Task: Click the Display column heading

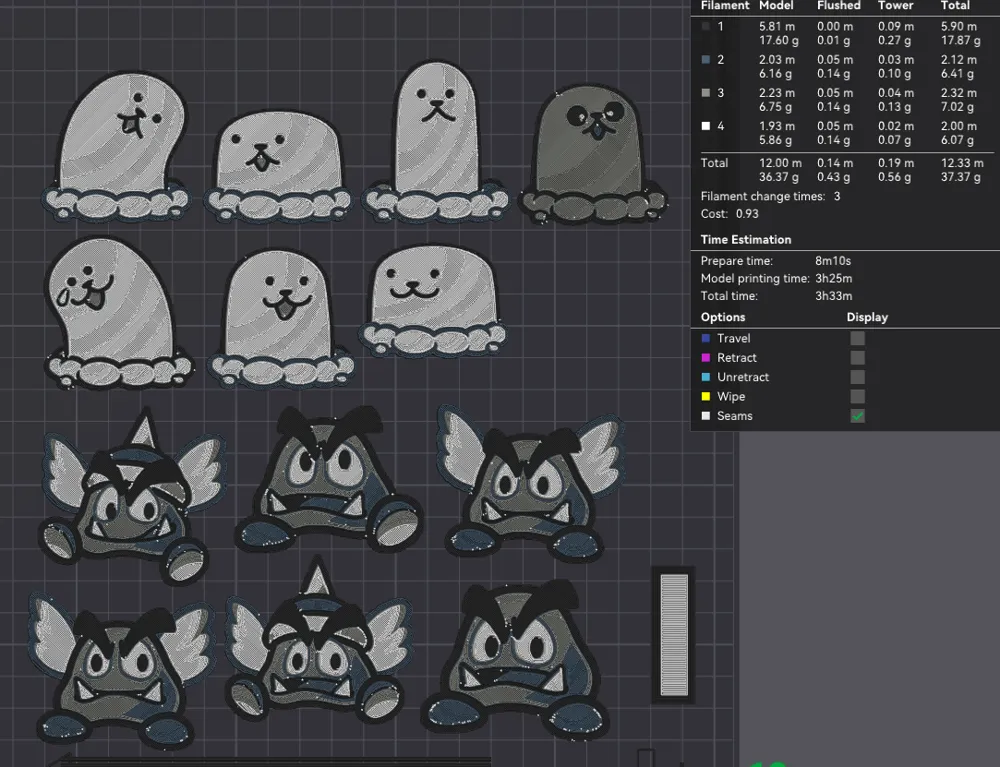Action: 867,317
